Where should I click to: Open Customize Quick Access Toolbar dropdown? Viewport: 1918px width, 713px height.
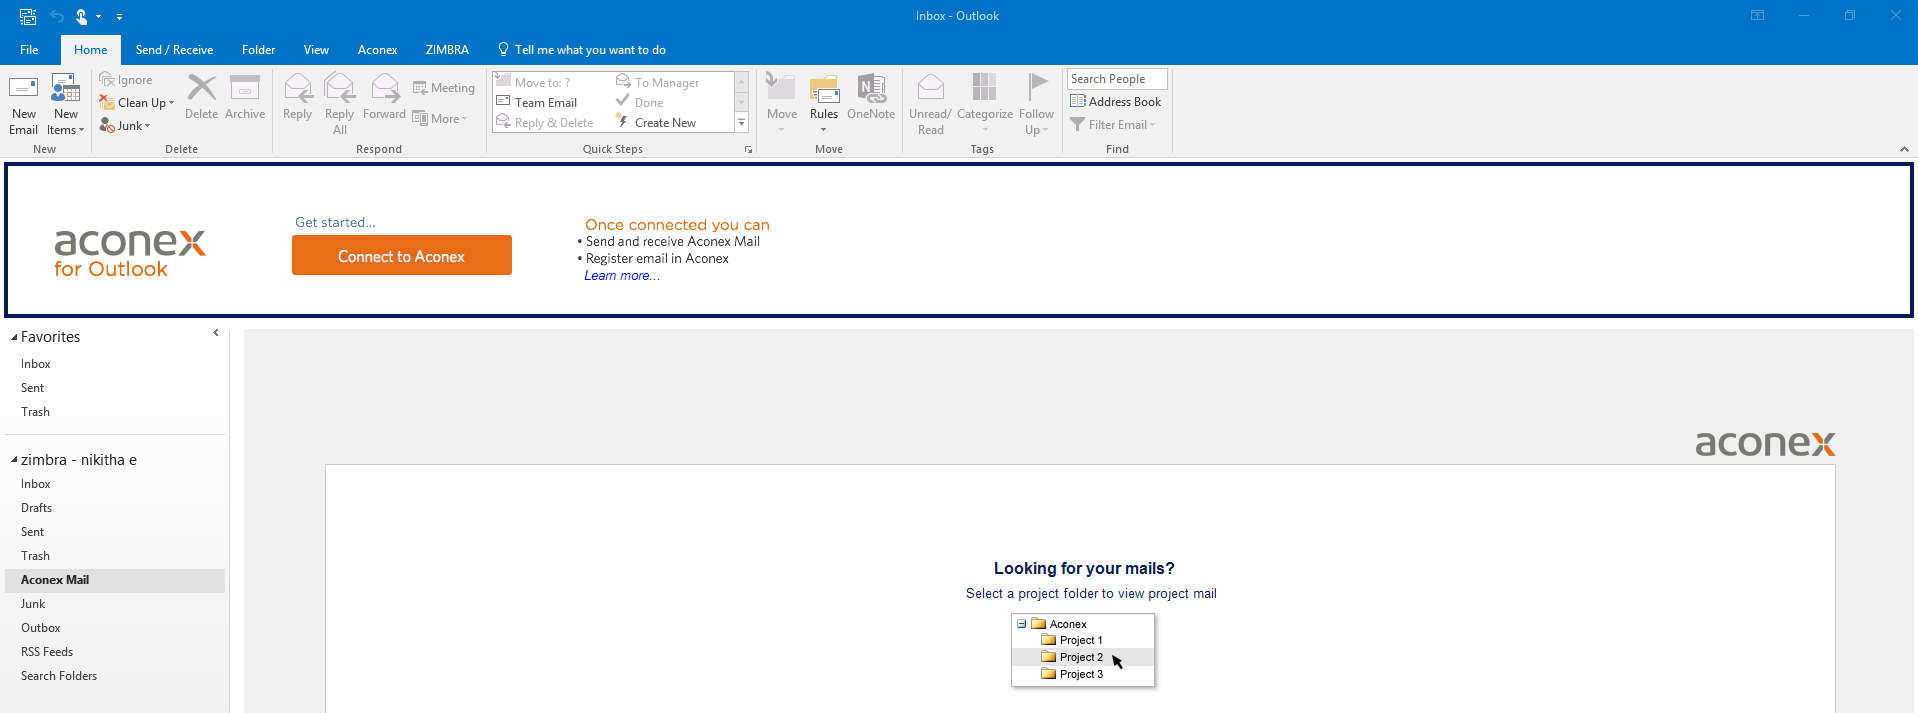point(119,17)
